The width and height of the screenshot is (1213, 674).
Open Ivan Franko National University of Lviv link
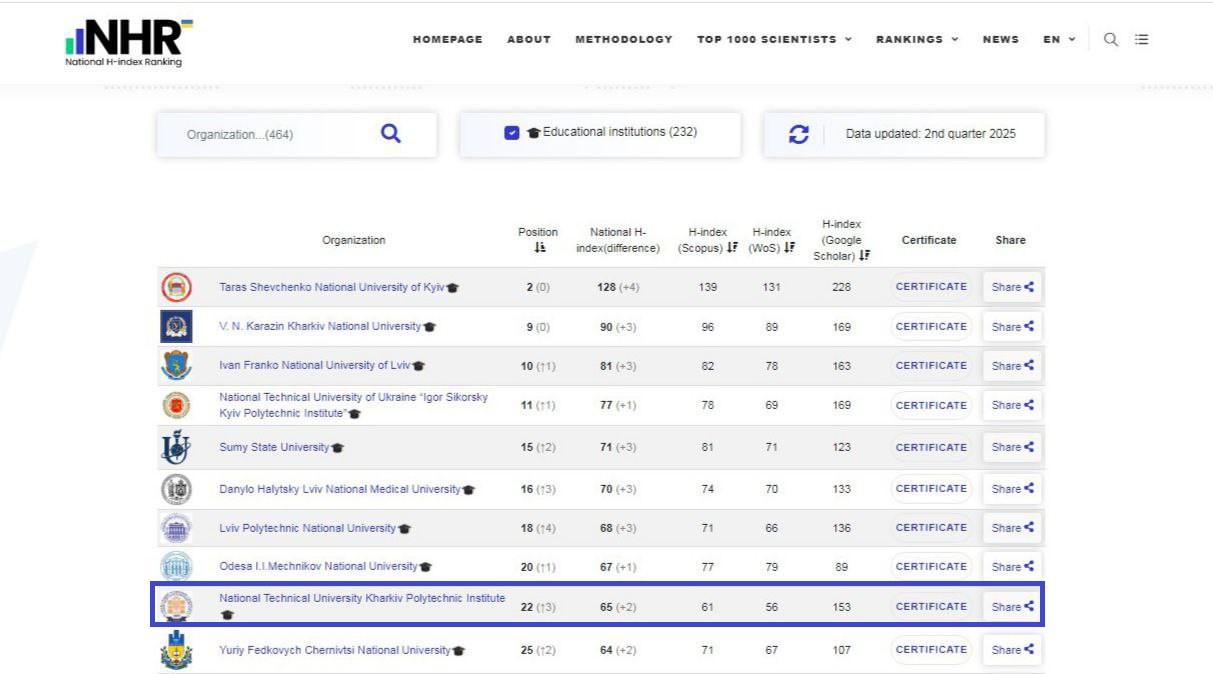pos(315,365)
